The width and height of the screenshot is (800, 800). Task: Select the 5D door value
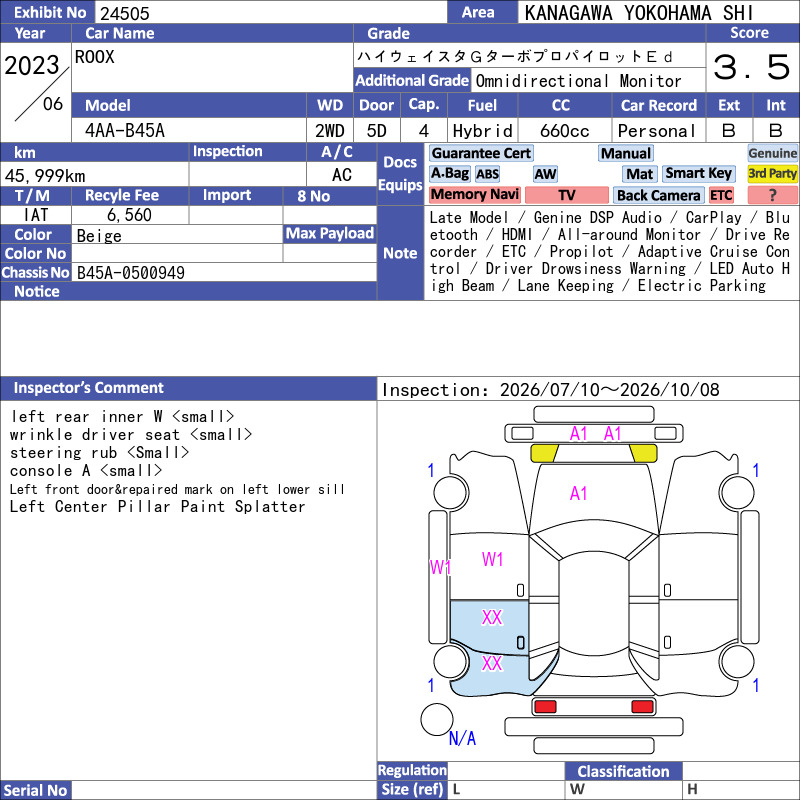[377, 131]
